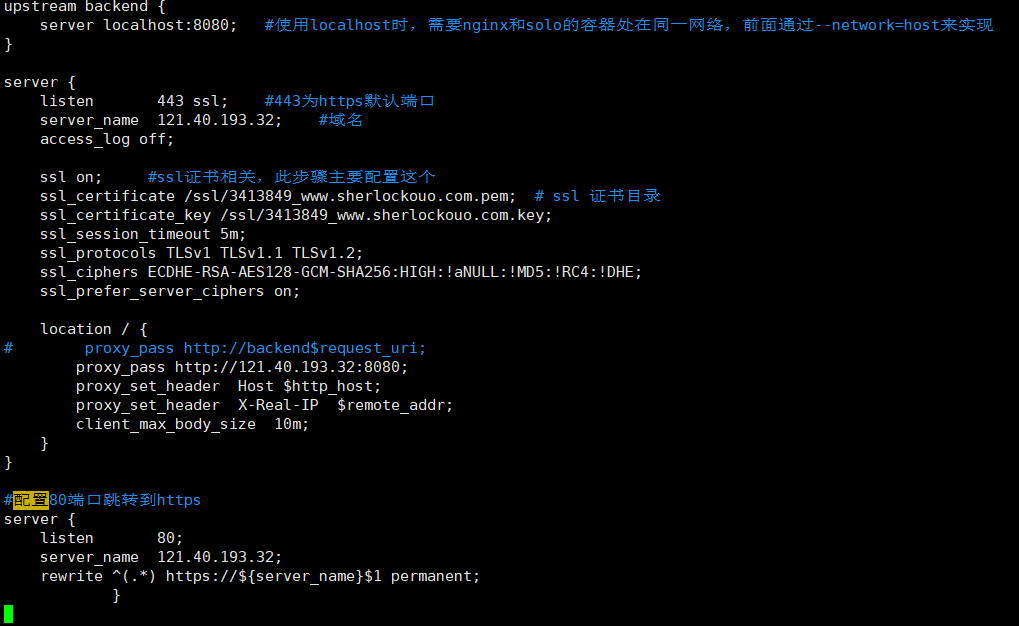Click the 'listen 443 ssl;' directive

[x=134, y=101]
